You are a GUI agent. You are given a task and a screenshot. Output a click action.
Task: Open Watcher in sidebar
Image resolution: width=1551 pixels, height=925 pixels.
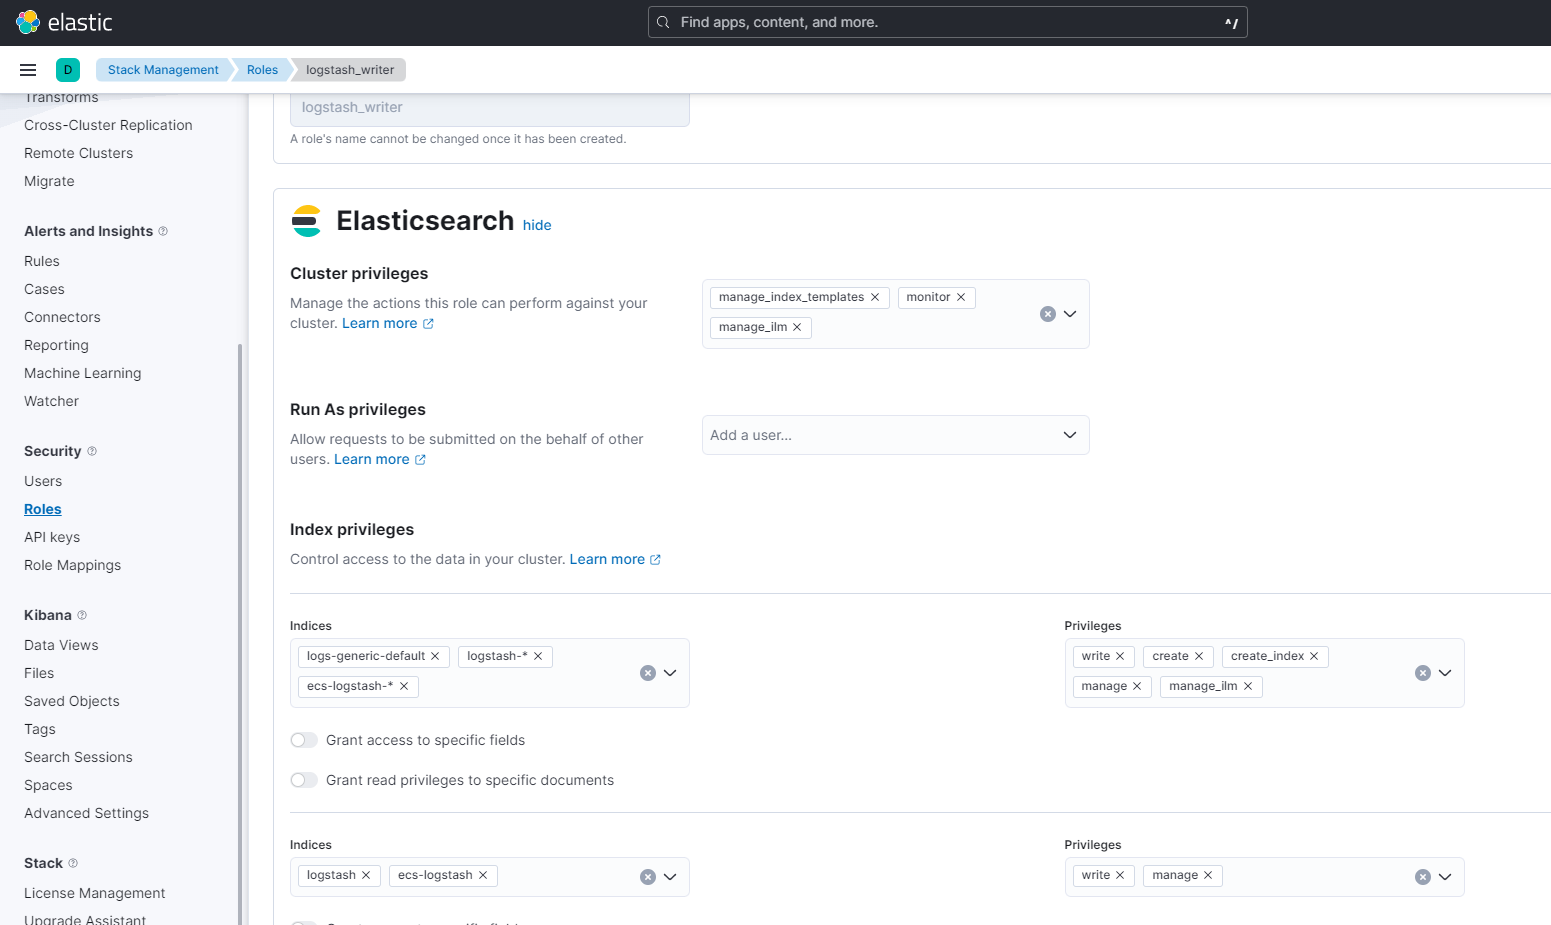pyautogui.click(x=51, y=401)
